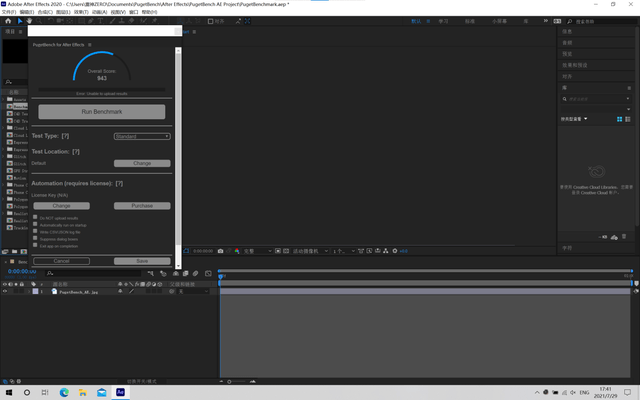Click the PugetBench panel vertical scrollbar

tap(178, 158)
